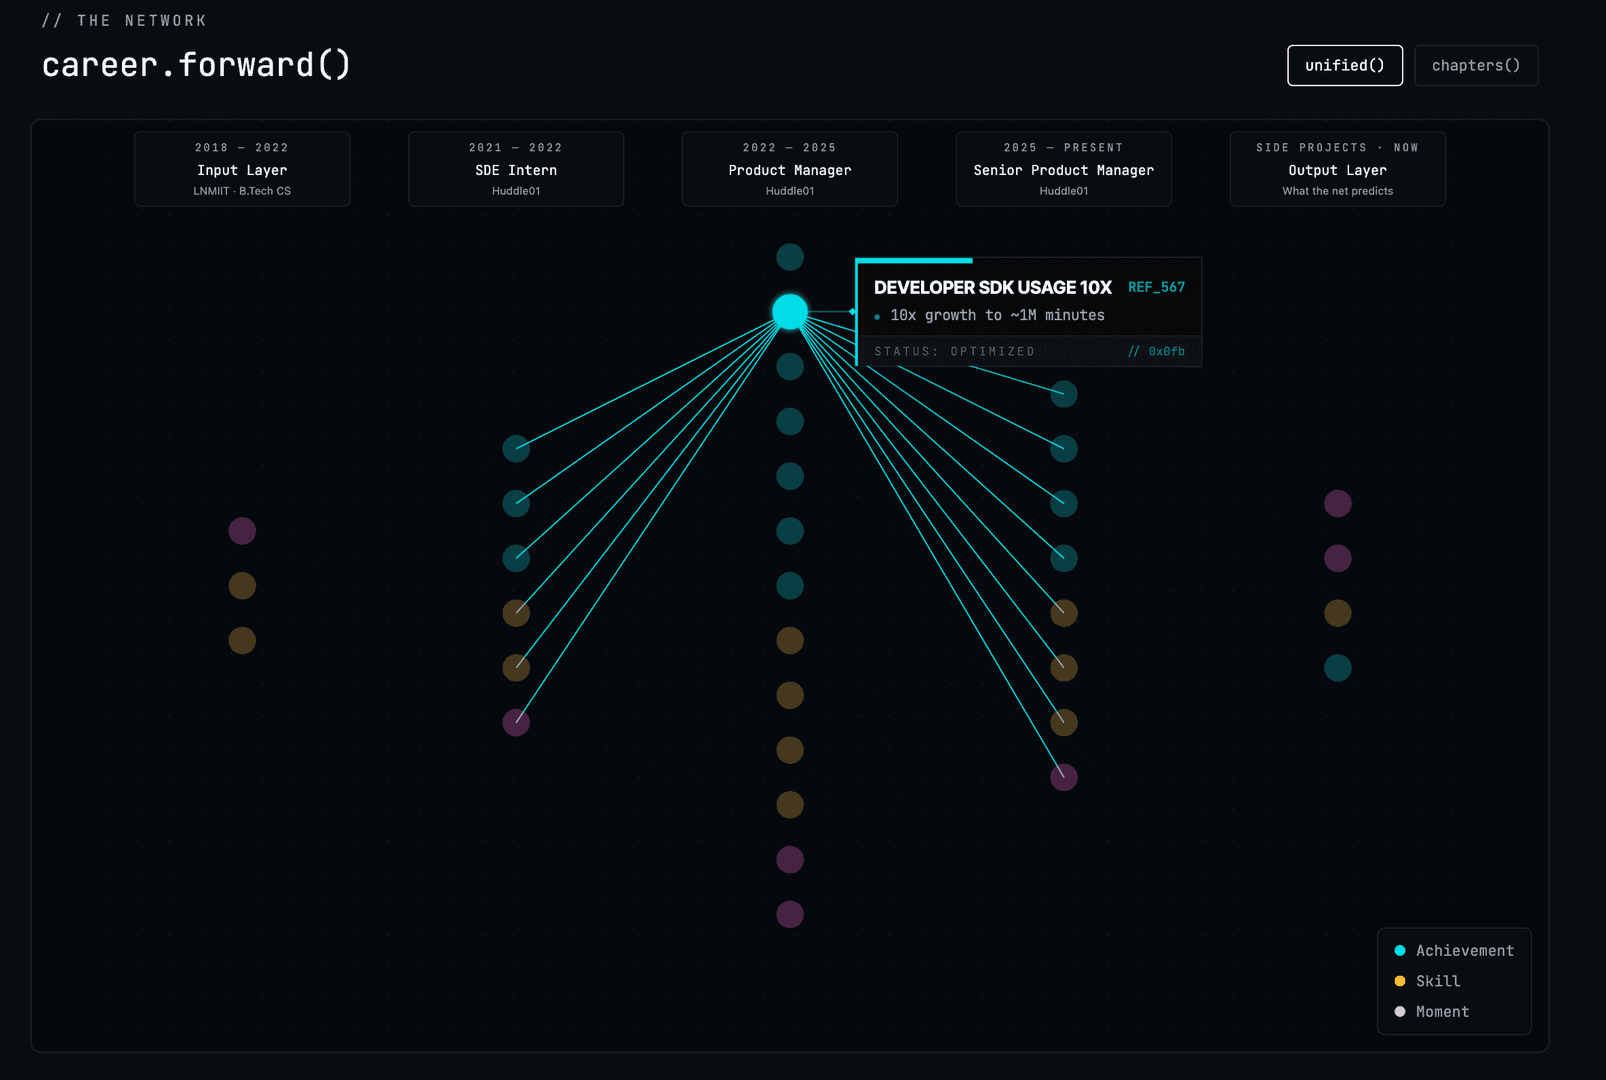The height and width of the screenshot is (1080, 1606).
Task: Click the REF_567 reference link
Action: point(1156,287)
